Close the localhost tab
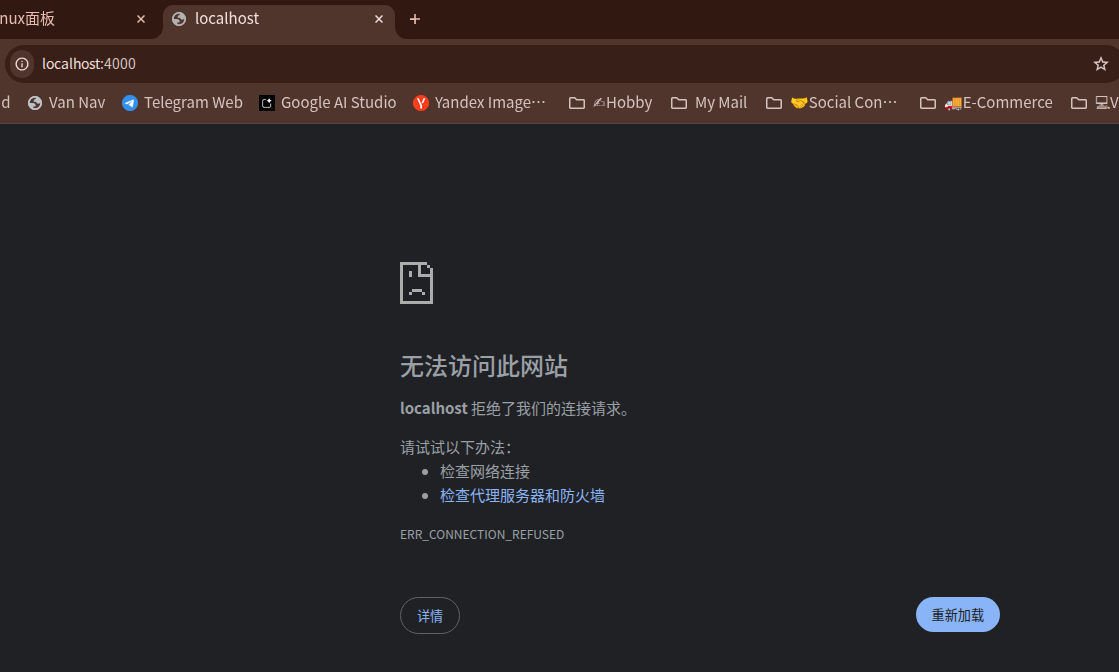The image size is (1119, 672). pyautogui.click(x=379, y=19)
